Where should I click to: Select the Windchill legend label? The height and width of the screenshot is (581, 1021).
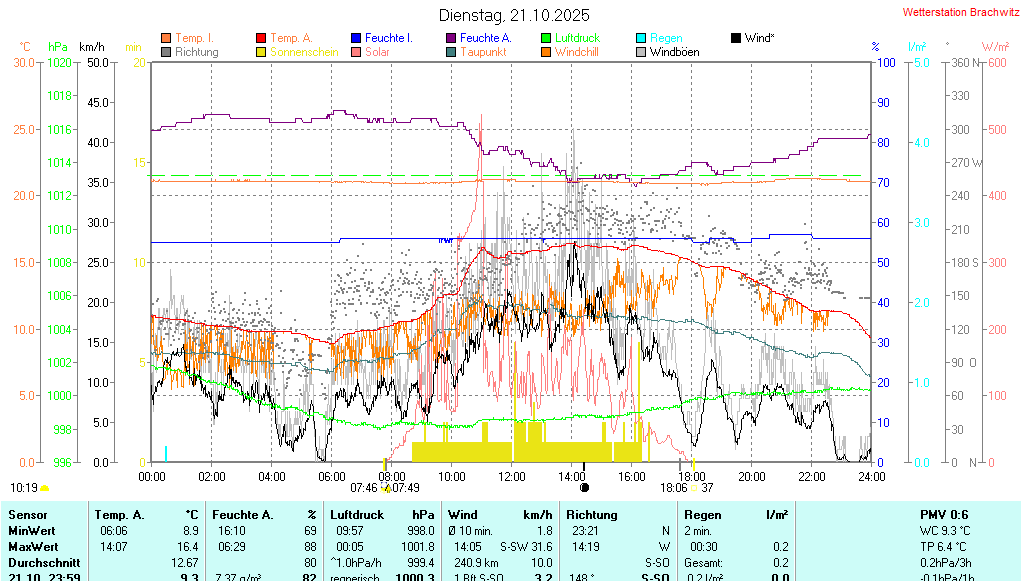point(576,52)
